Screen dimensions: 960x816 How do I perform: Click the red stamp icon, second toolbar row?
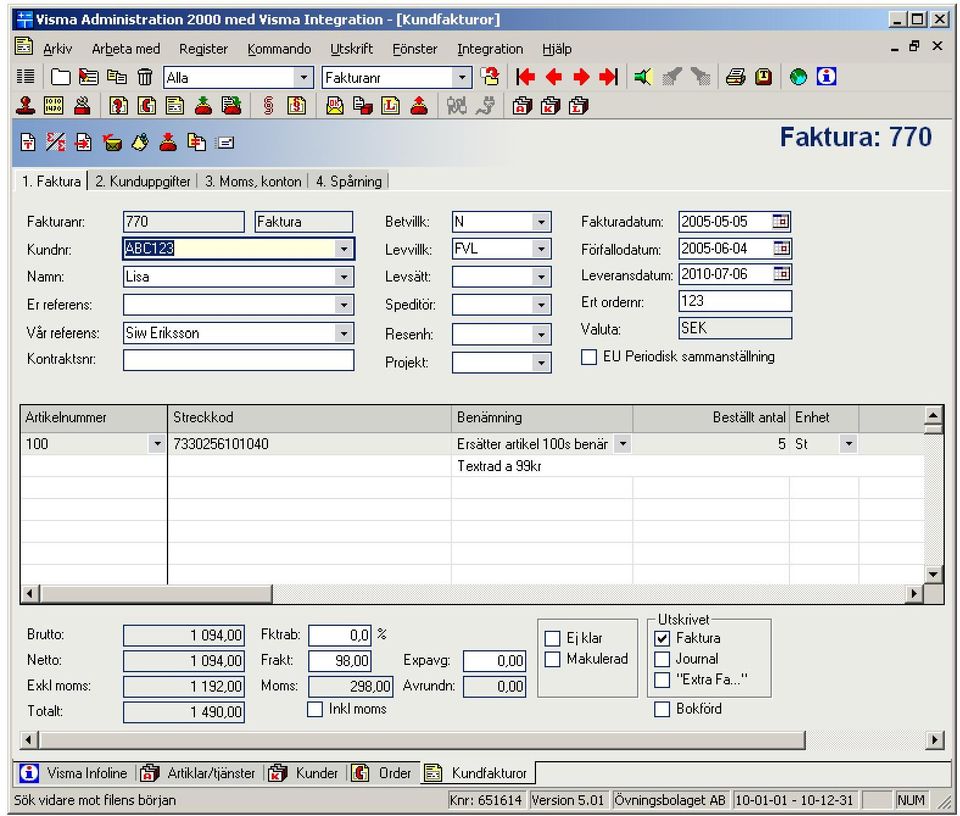pyautogui.click(x=26, y=106)
